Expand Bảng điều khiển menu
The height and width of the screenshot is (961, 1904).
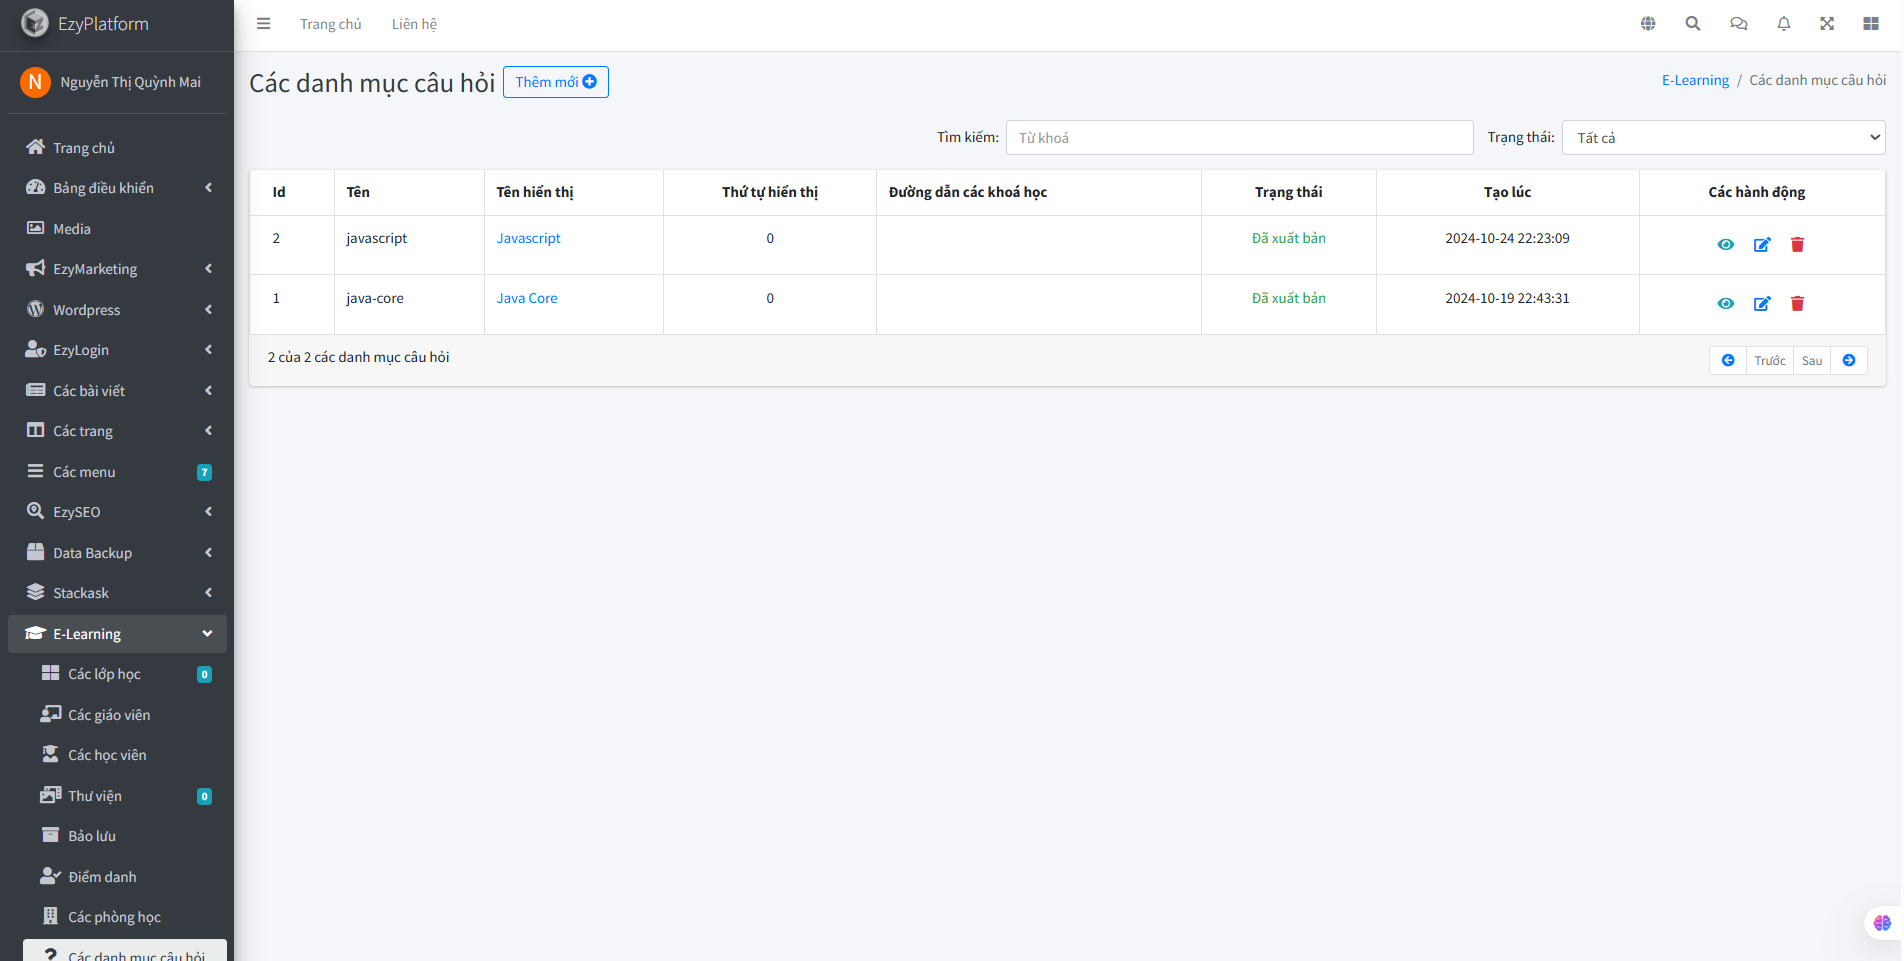tap(117, 188)
